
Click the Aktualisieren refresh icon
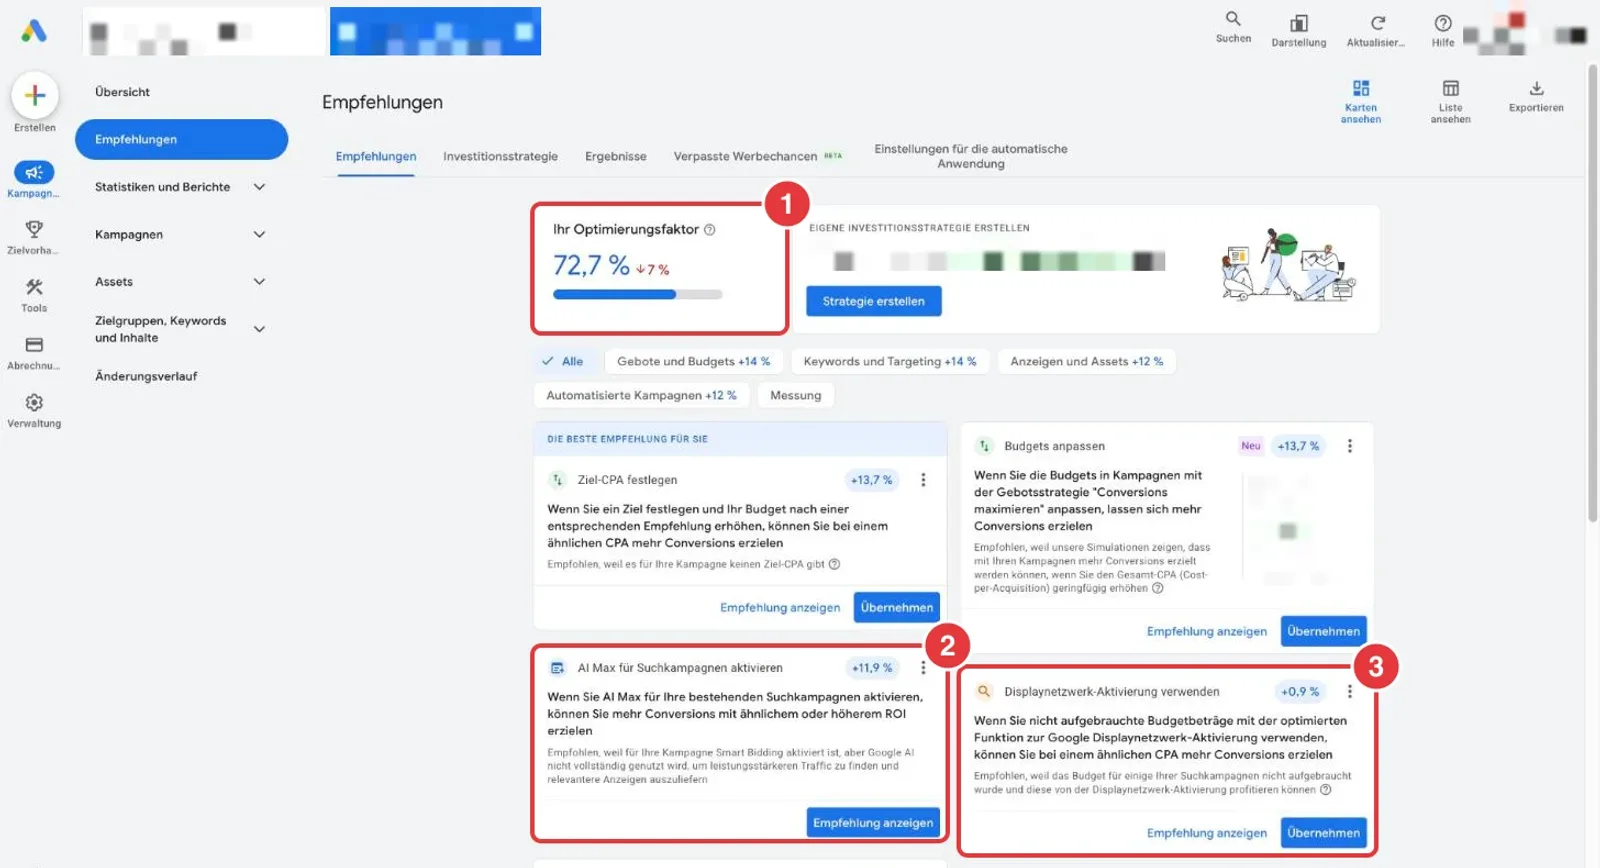pos(1377,22)
